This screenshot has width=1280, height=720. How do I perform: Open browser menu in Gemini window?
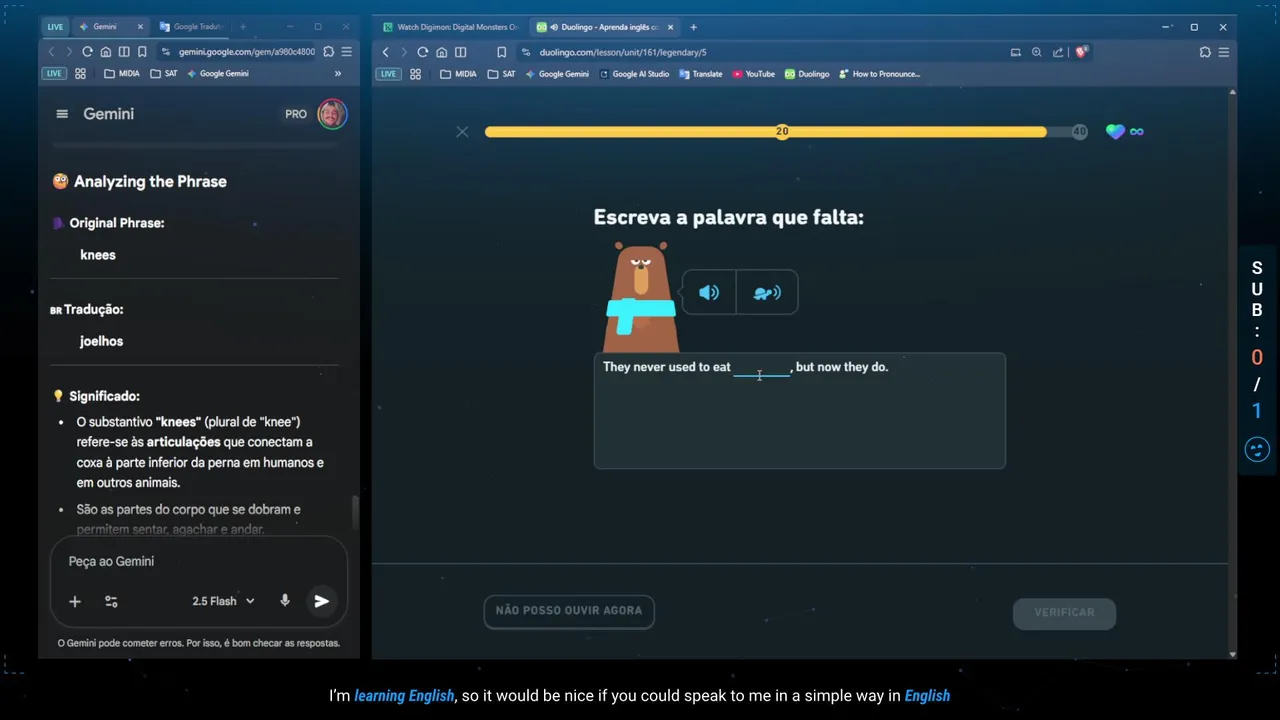(x=346, y=52)
